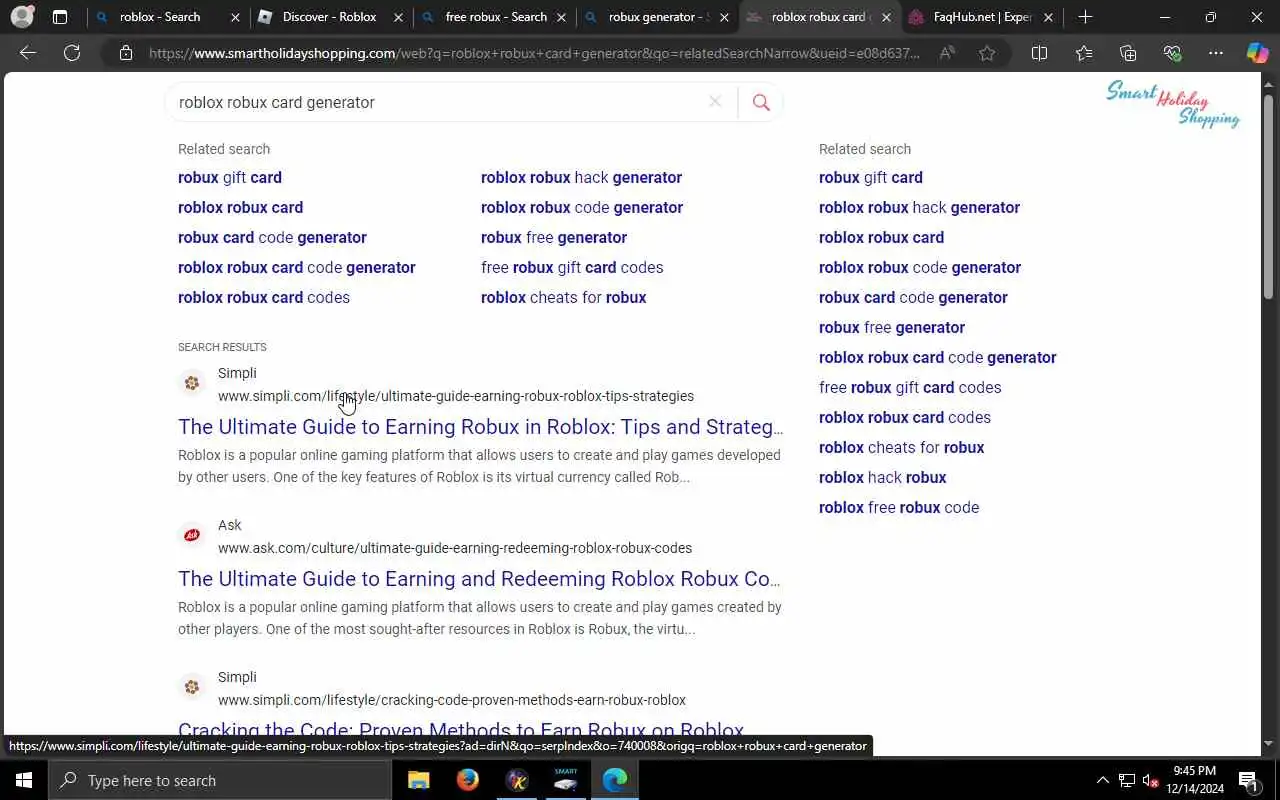Open Firefox from taskbar
This screenshot has height=800, width=1280.
click(x=467, y=780)
